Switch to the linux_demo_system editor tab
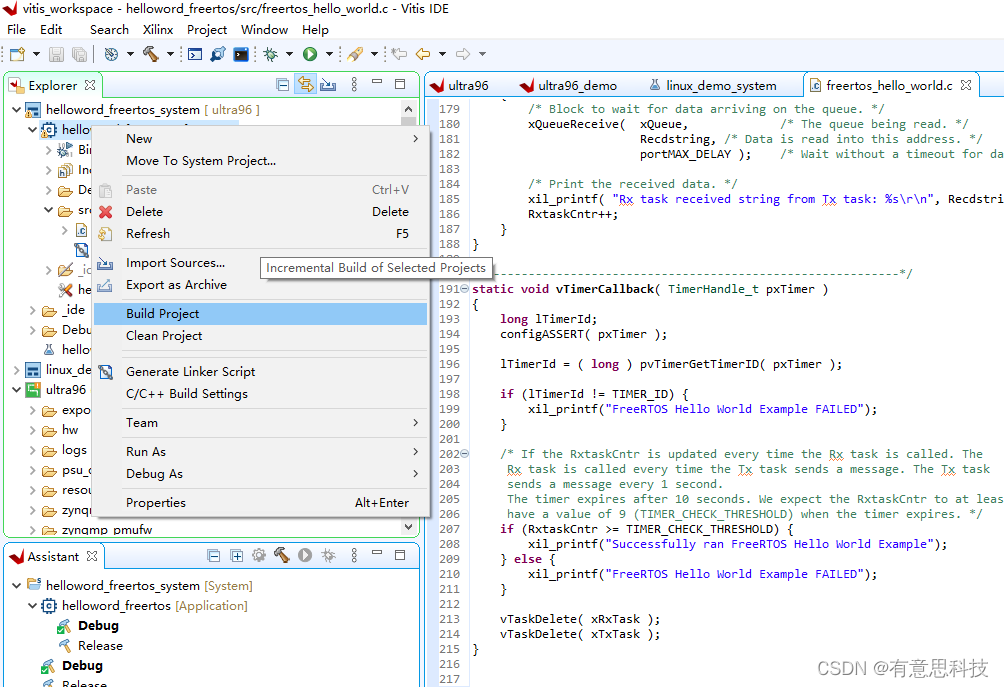This screenshot has width=1004, height=687. pyautogui.click(x=713, y=85)
